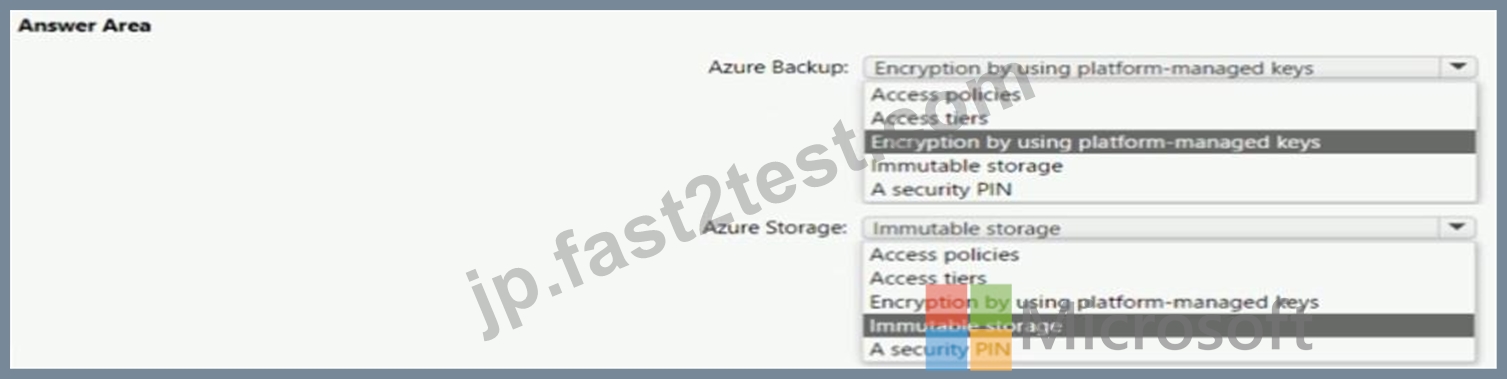Click the Answer Area heading

point(85,25)
